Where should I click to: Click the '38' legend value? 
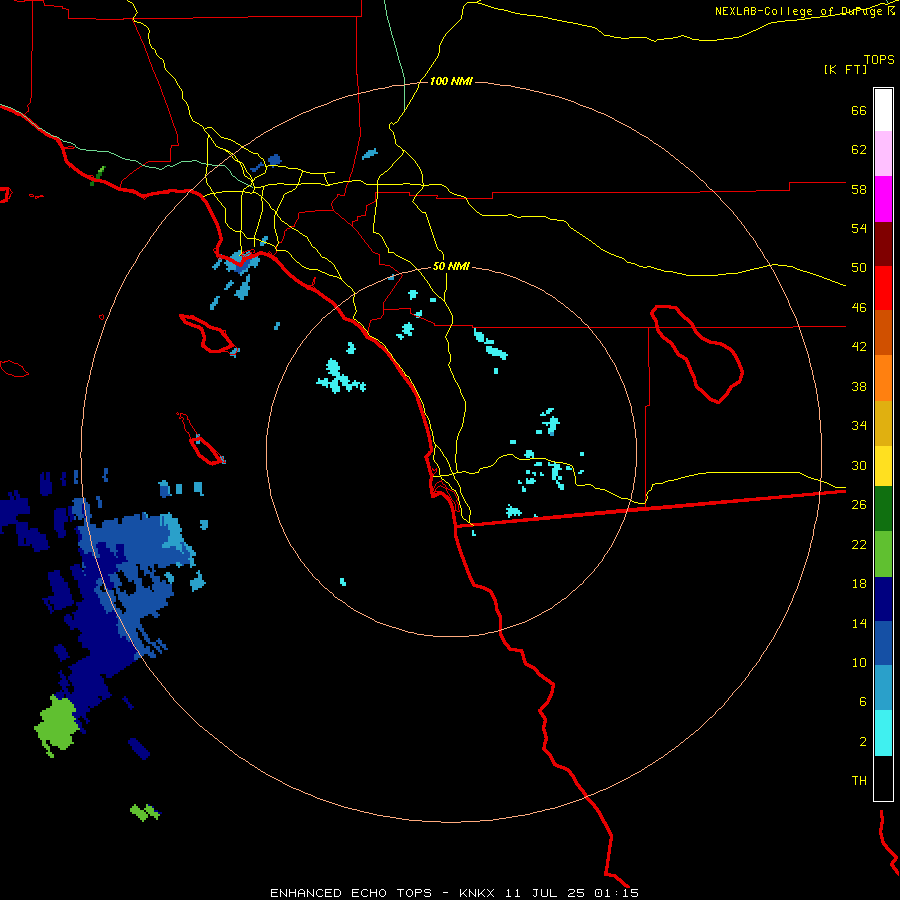click(x=859, y=386)
